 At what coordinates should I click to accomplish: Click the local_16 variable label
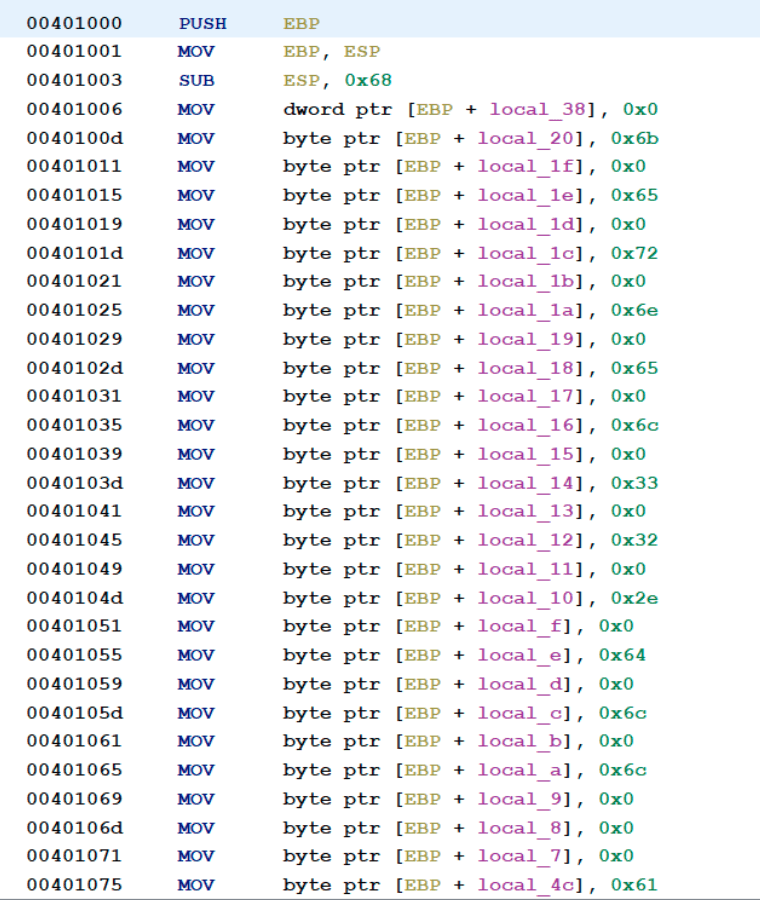[518, 425]
